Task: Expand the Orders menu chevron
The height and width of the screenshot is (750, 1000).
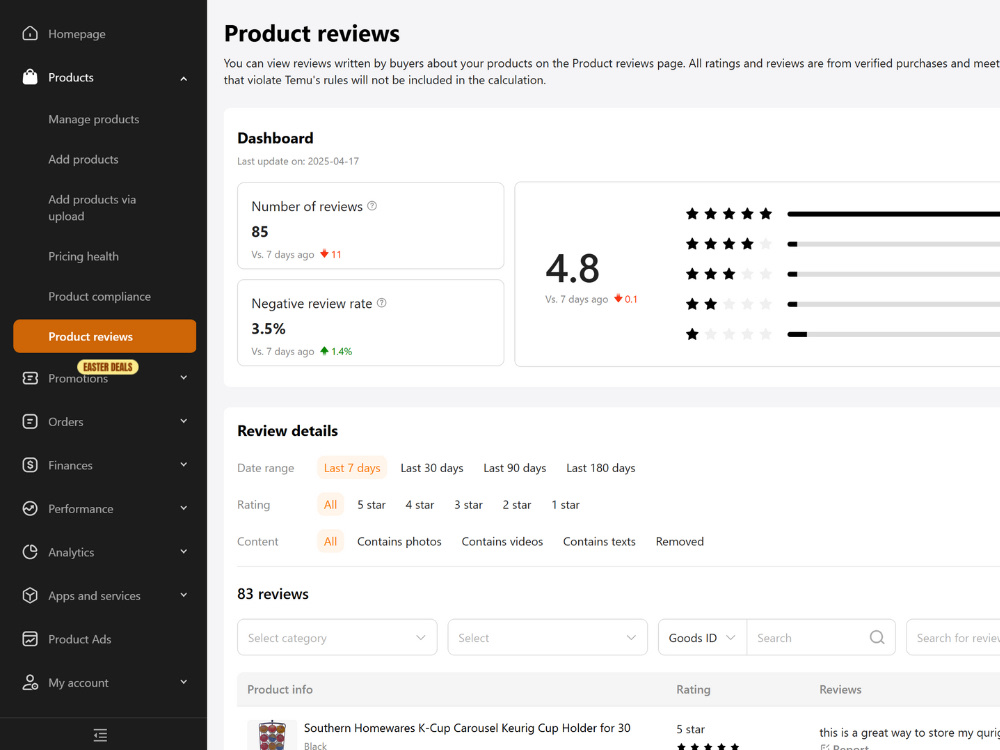Action: 184,421
